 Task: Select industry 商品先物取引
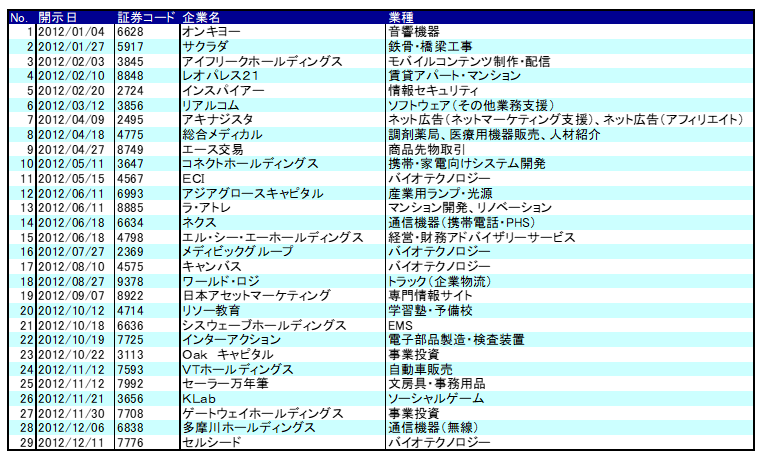tap(427, 149)
